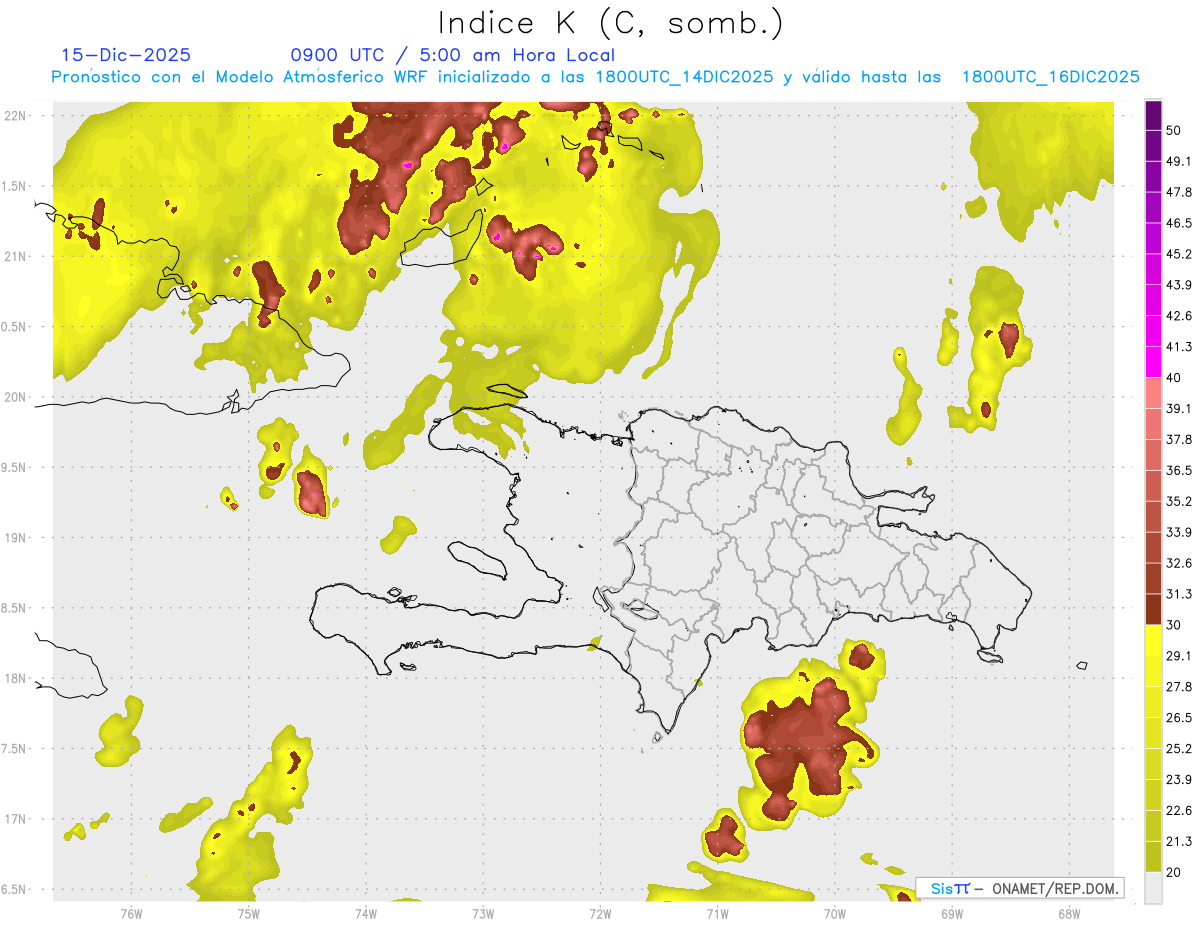The image size is (1200, 927).
Task: Click the "32.6" value on the color scale
Action: click(x=1179, y=563)
